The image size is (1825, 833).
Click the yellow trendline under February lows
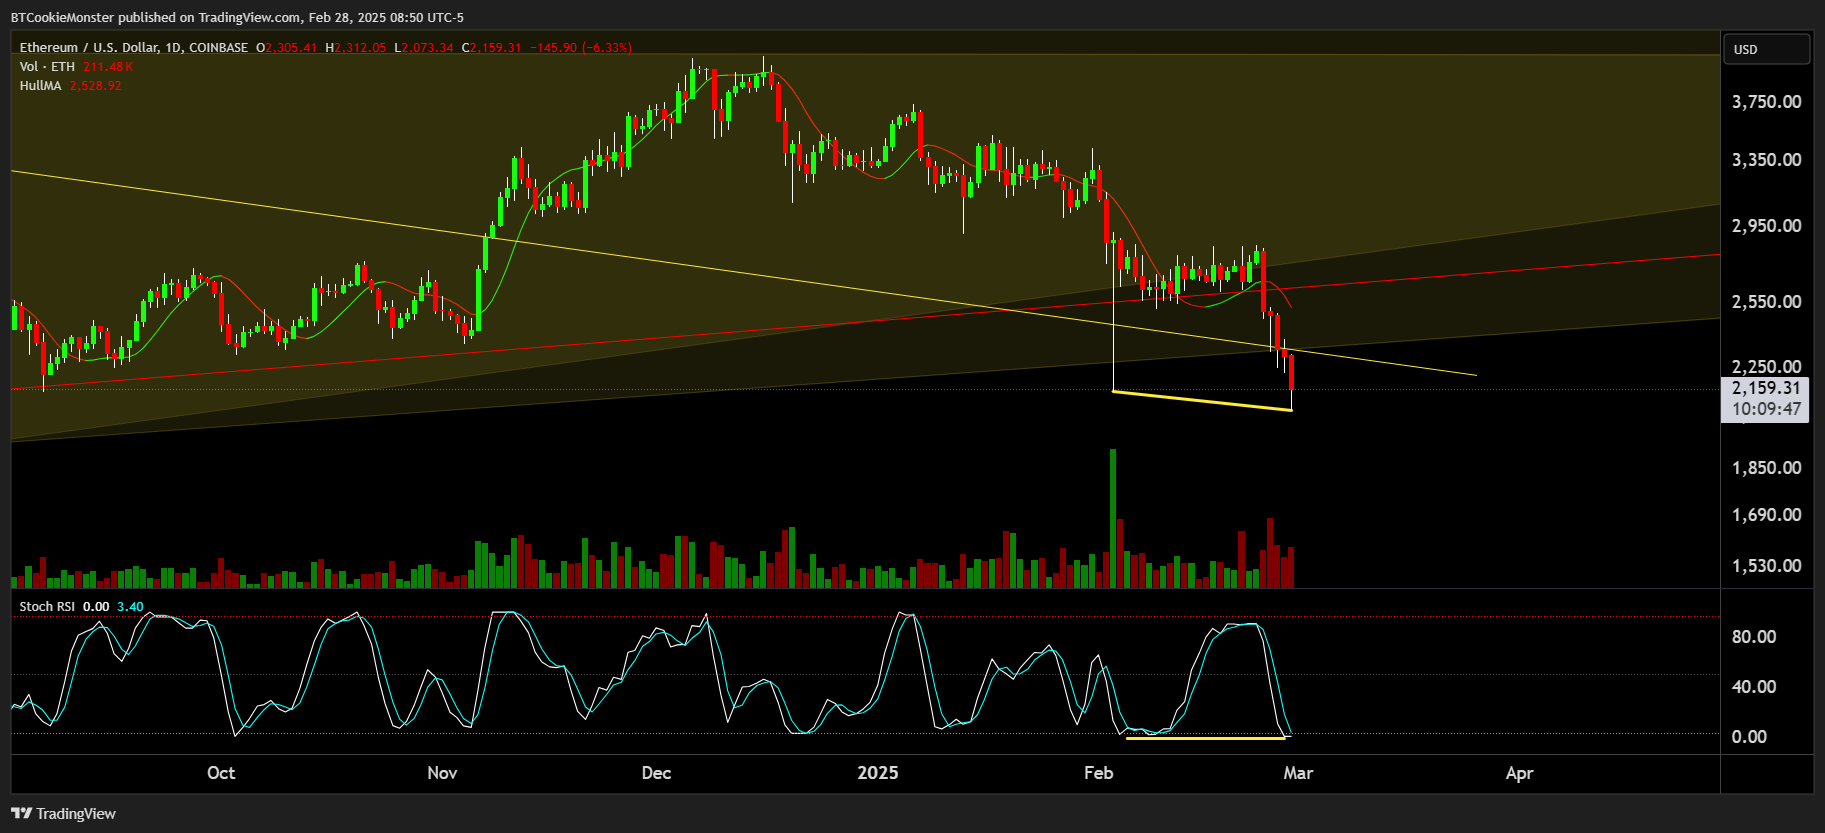(1202, 400)
